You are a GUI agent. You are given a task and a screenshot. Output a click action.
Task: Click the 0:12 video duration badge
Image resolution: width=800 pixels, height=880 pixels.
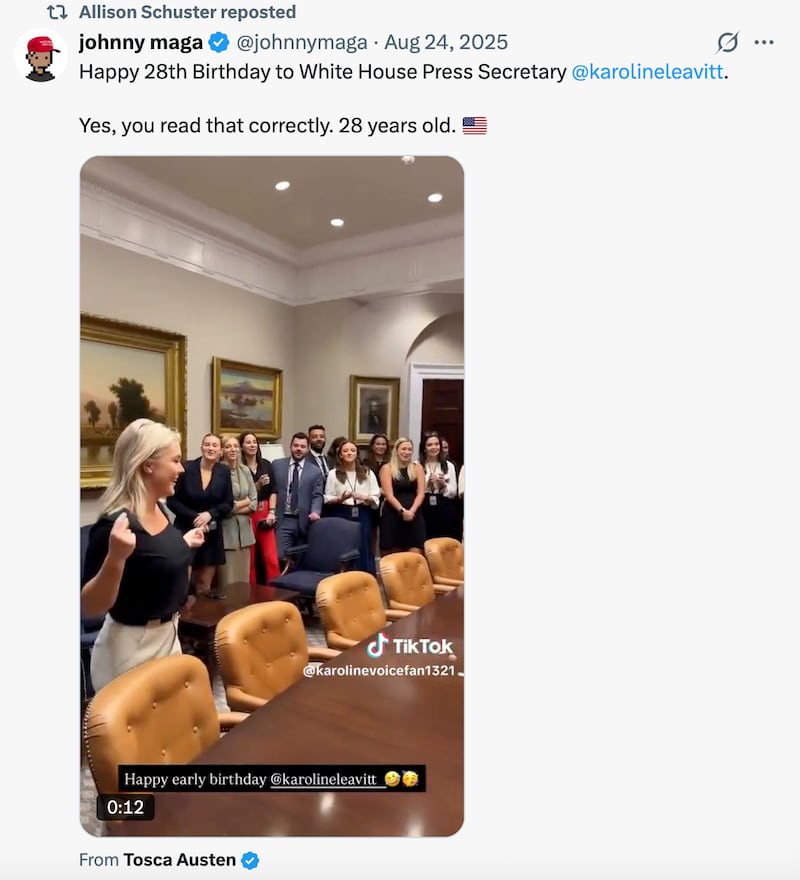click(x=125, y=807)
